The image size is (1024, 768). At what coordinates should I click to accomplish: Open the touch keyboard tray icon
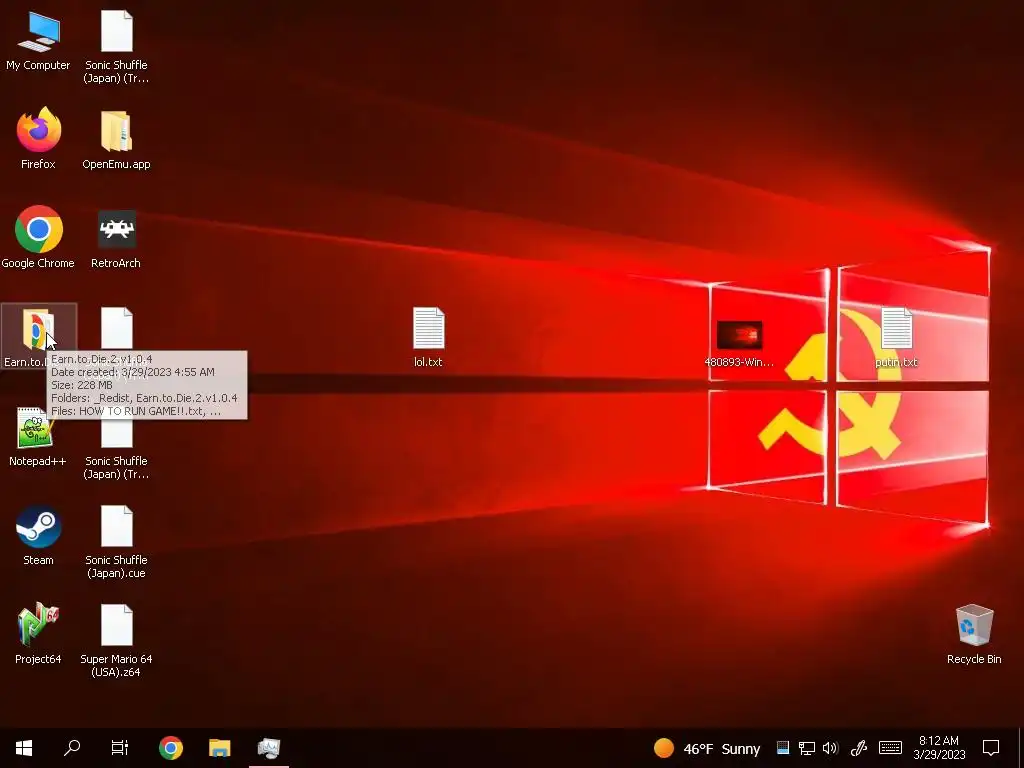pyautogui.click(x=890, y=748)
